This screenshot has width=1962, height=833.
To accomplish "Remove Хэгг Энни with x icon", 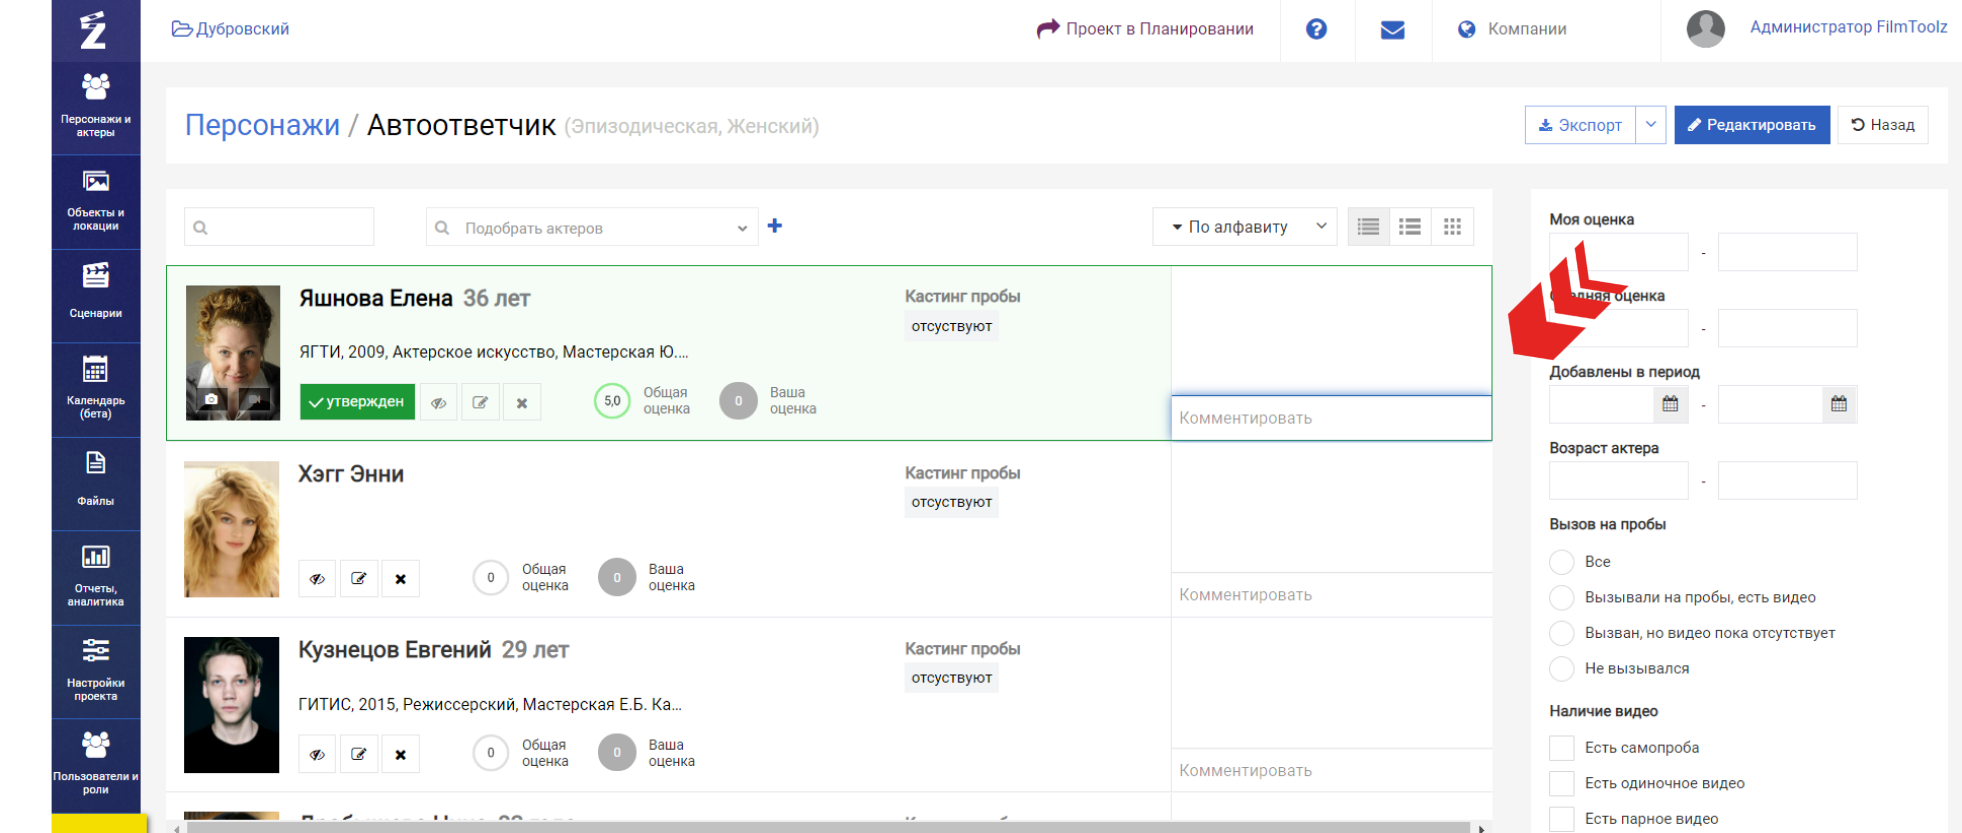I will click(400, 578).
